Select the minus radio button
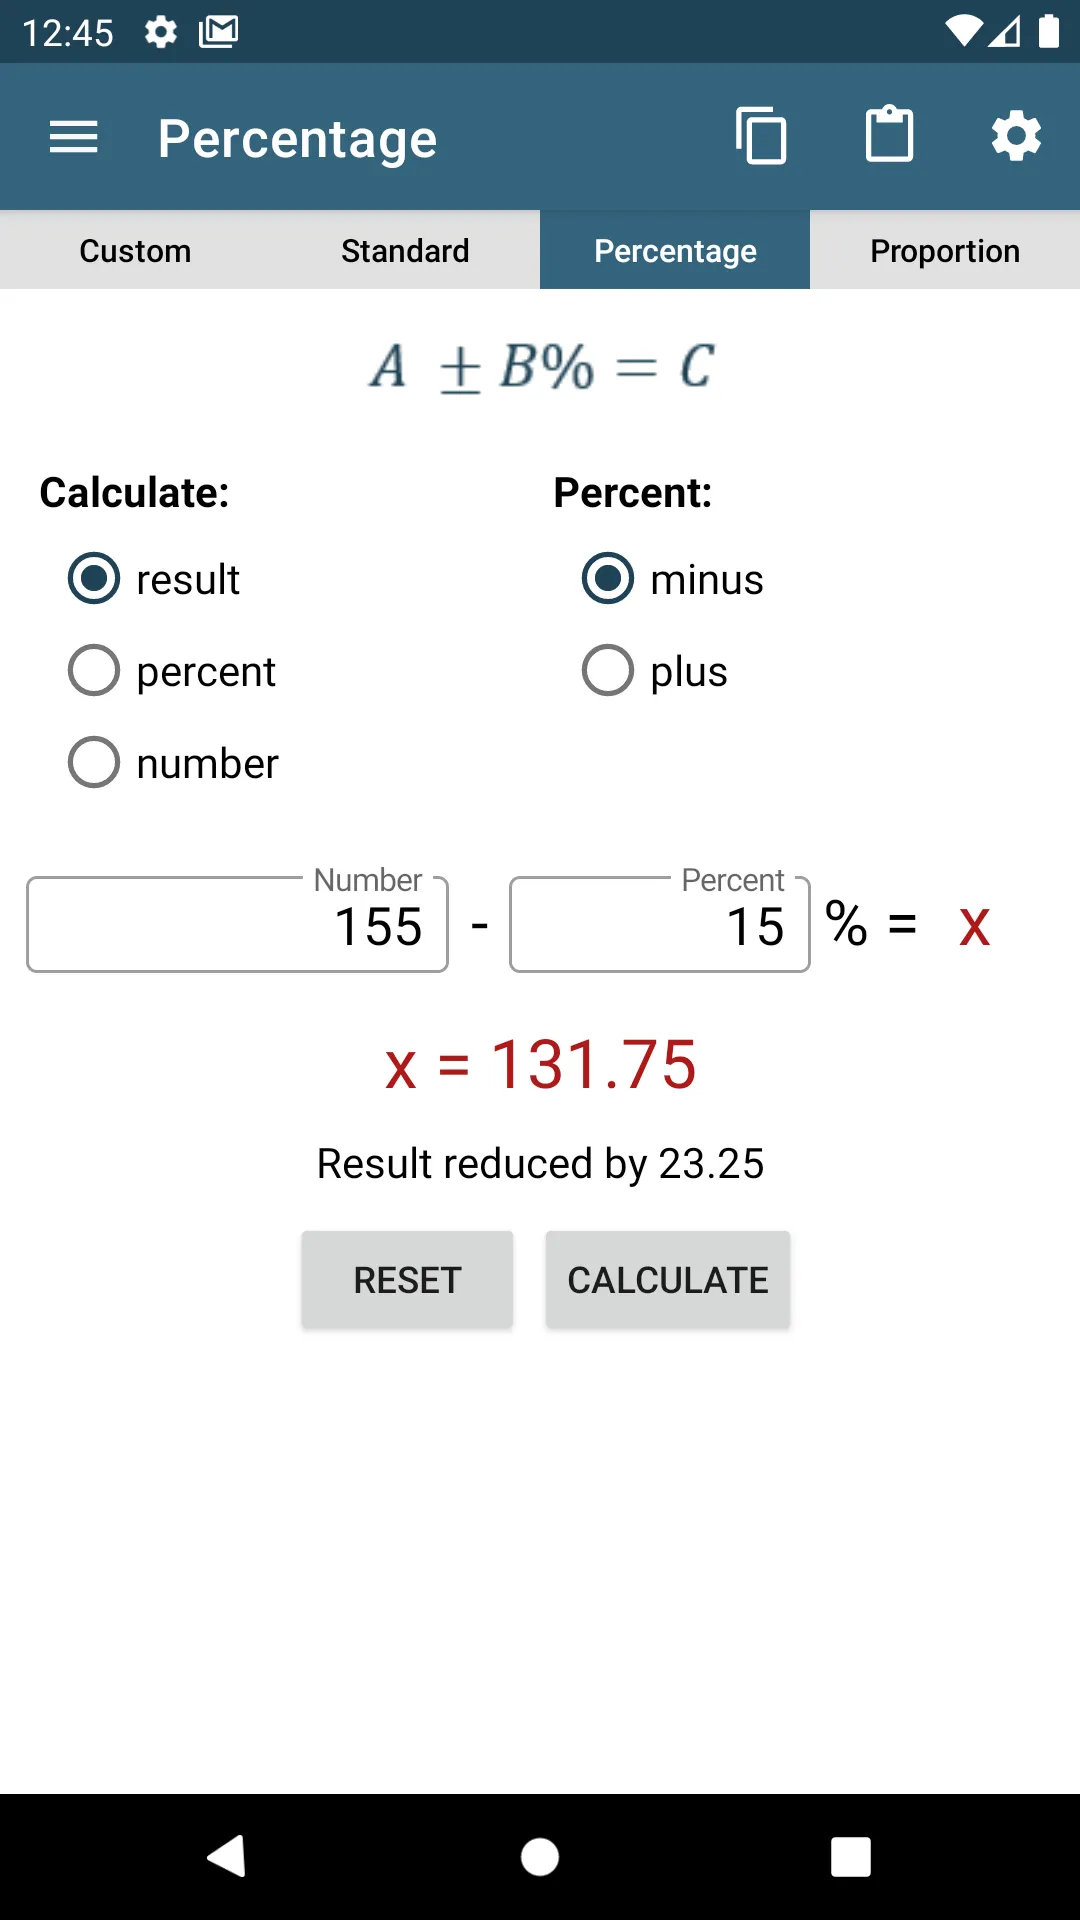This screenshot has height=1920, width=1080. [673, 579]
